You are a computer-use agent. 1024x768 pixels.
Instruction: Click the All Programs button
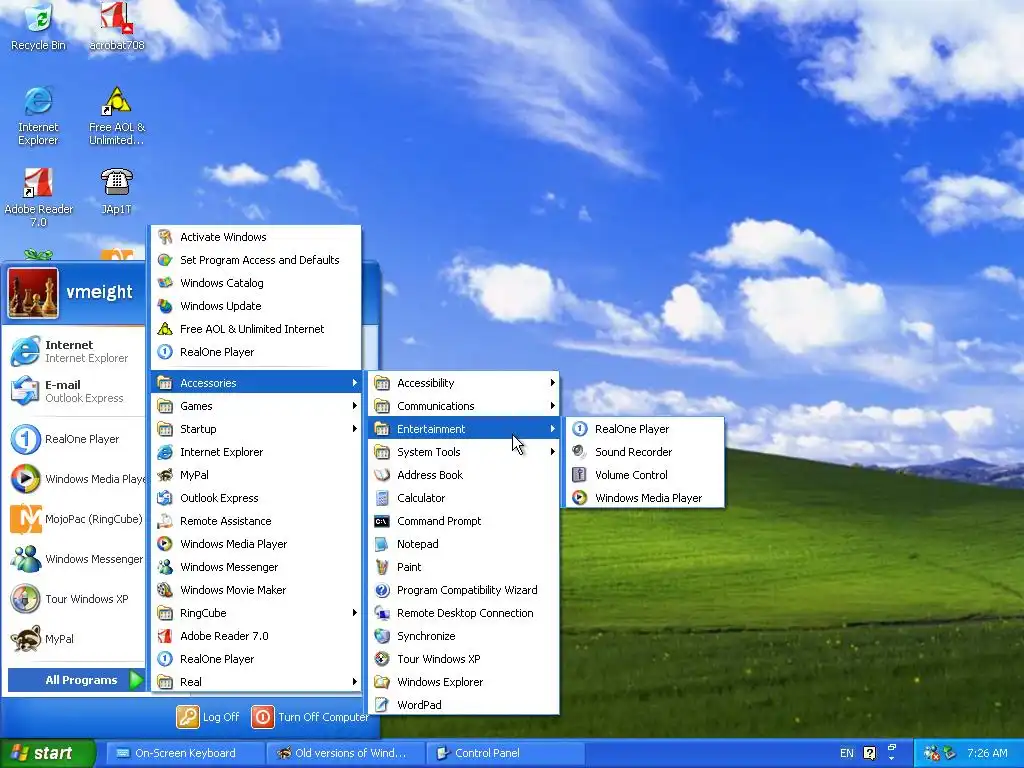click(x=76, y=680)
